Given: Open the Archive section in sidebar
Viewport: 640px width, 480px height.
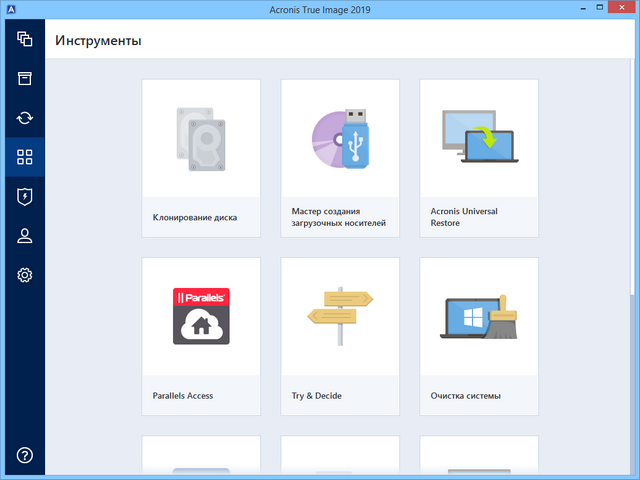Looking at the screenshot, I should click(25, 79).
